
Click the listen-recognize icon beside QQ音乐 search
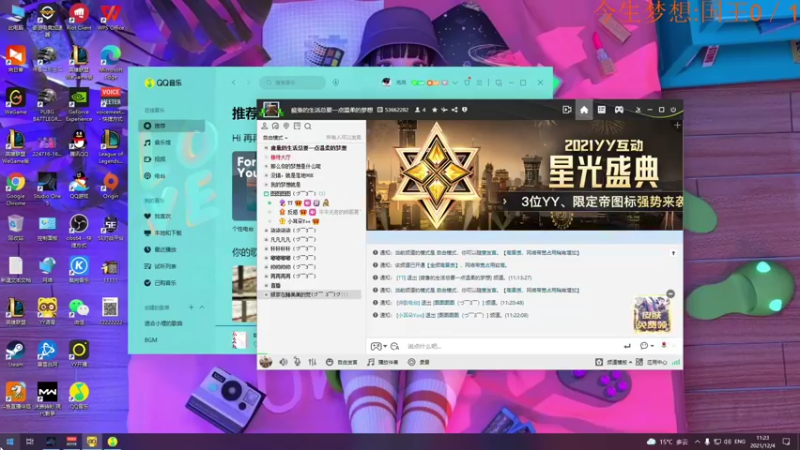point(335,82)
